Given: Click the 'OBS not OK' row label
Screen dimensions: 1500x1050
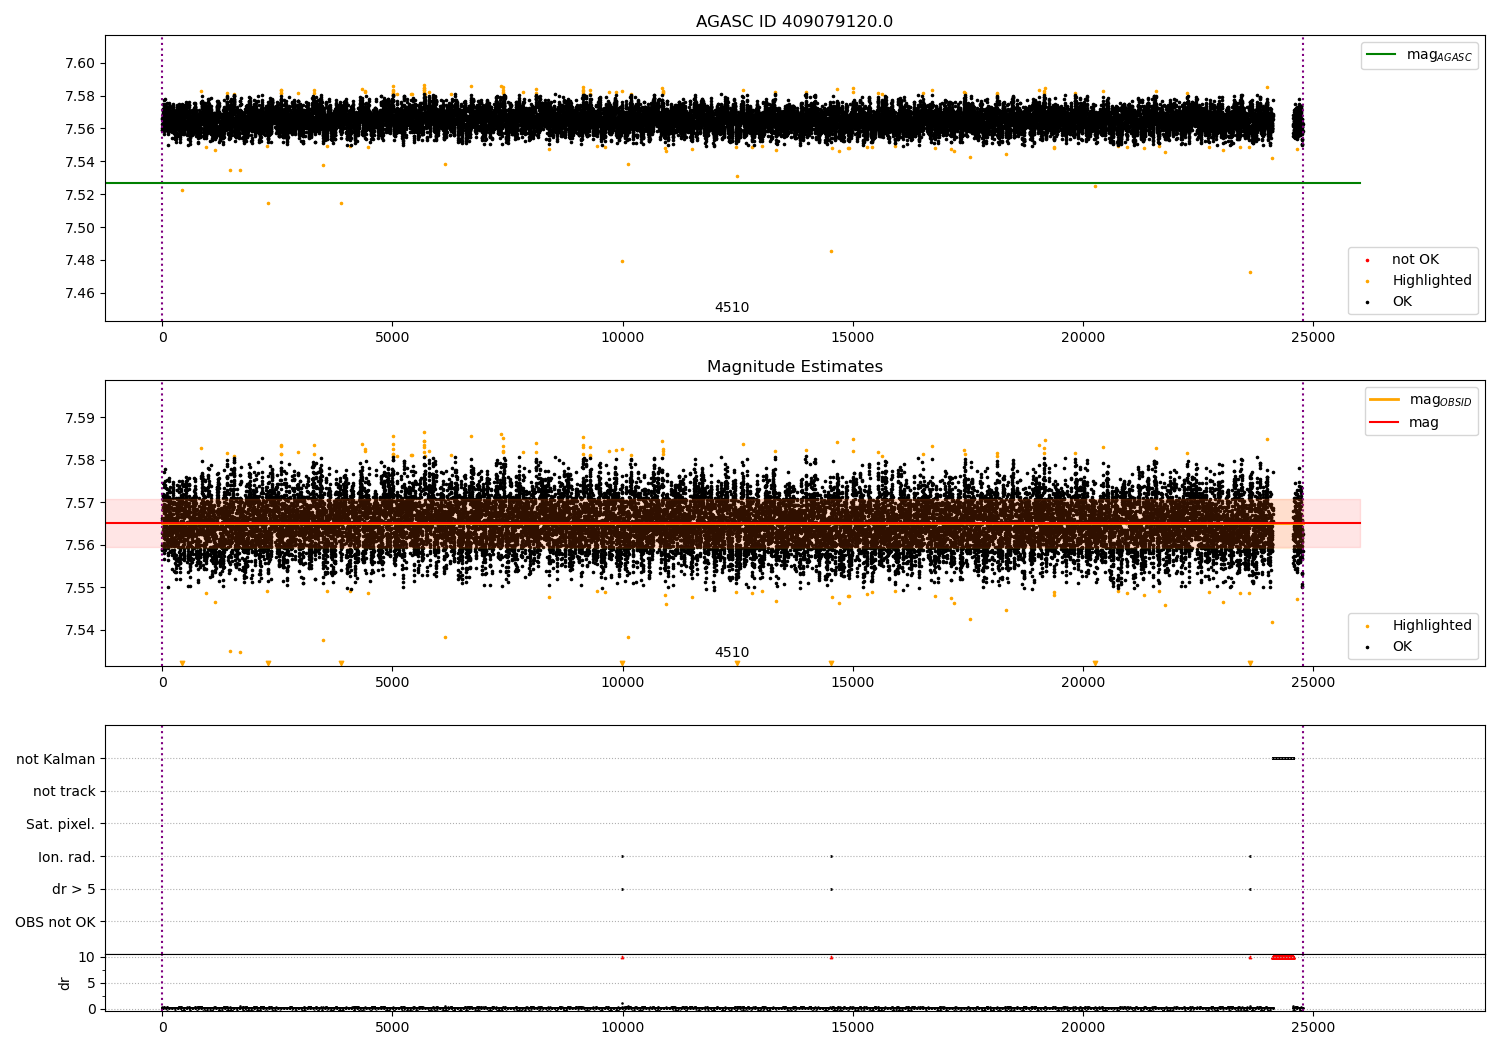Looking at the screenshot, I should tap(56, 922).
